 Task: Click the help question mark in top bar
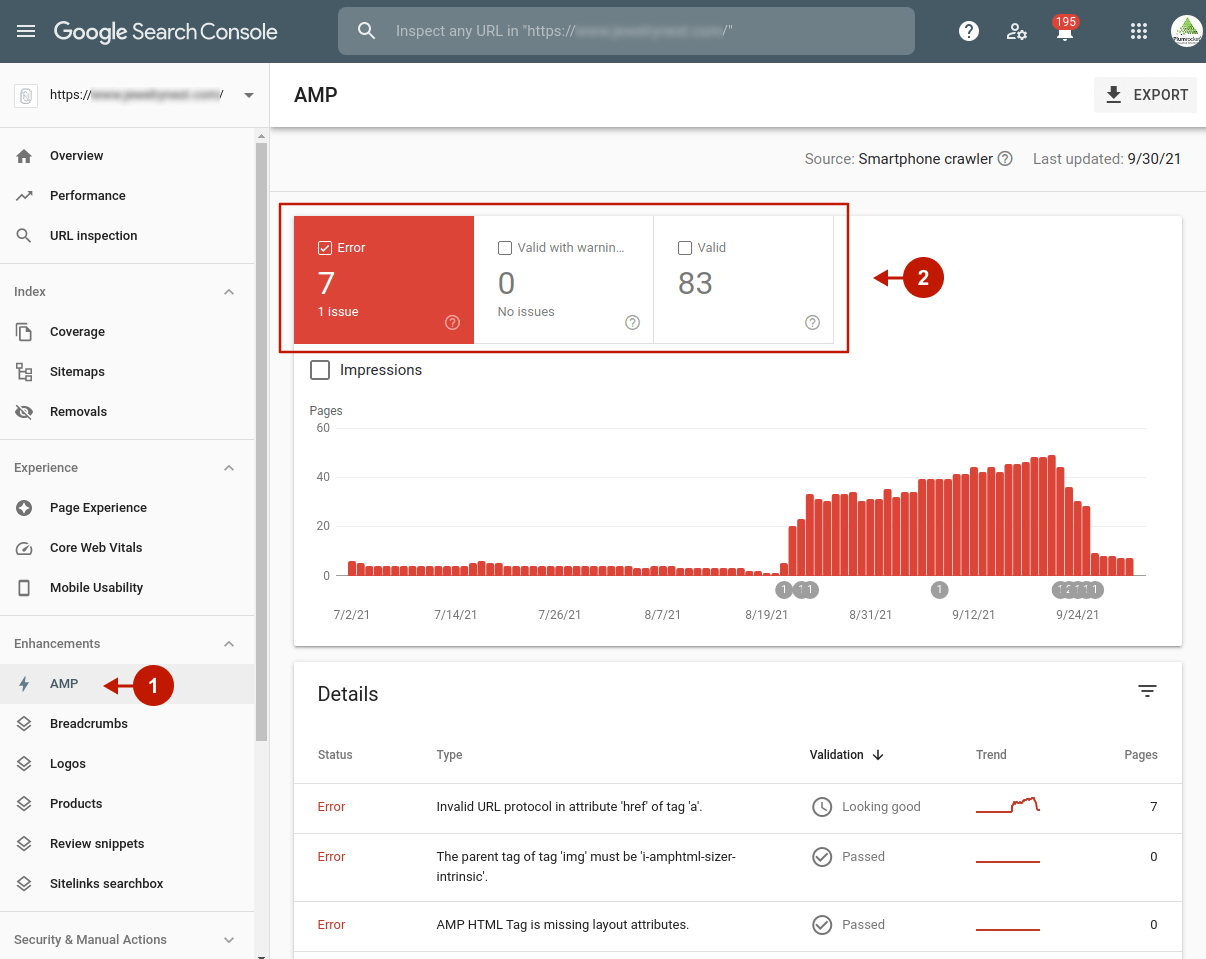pyautogui.click(x=968, y=31)
